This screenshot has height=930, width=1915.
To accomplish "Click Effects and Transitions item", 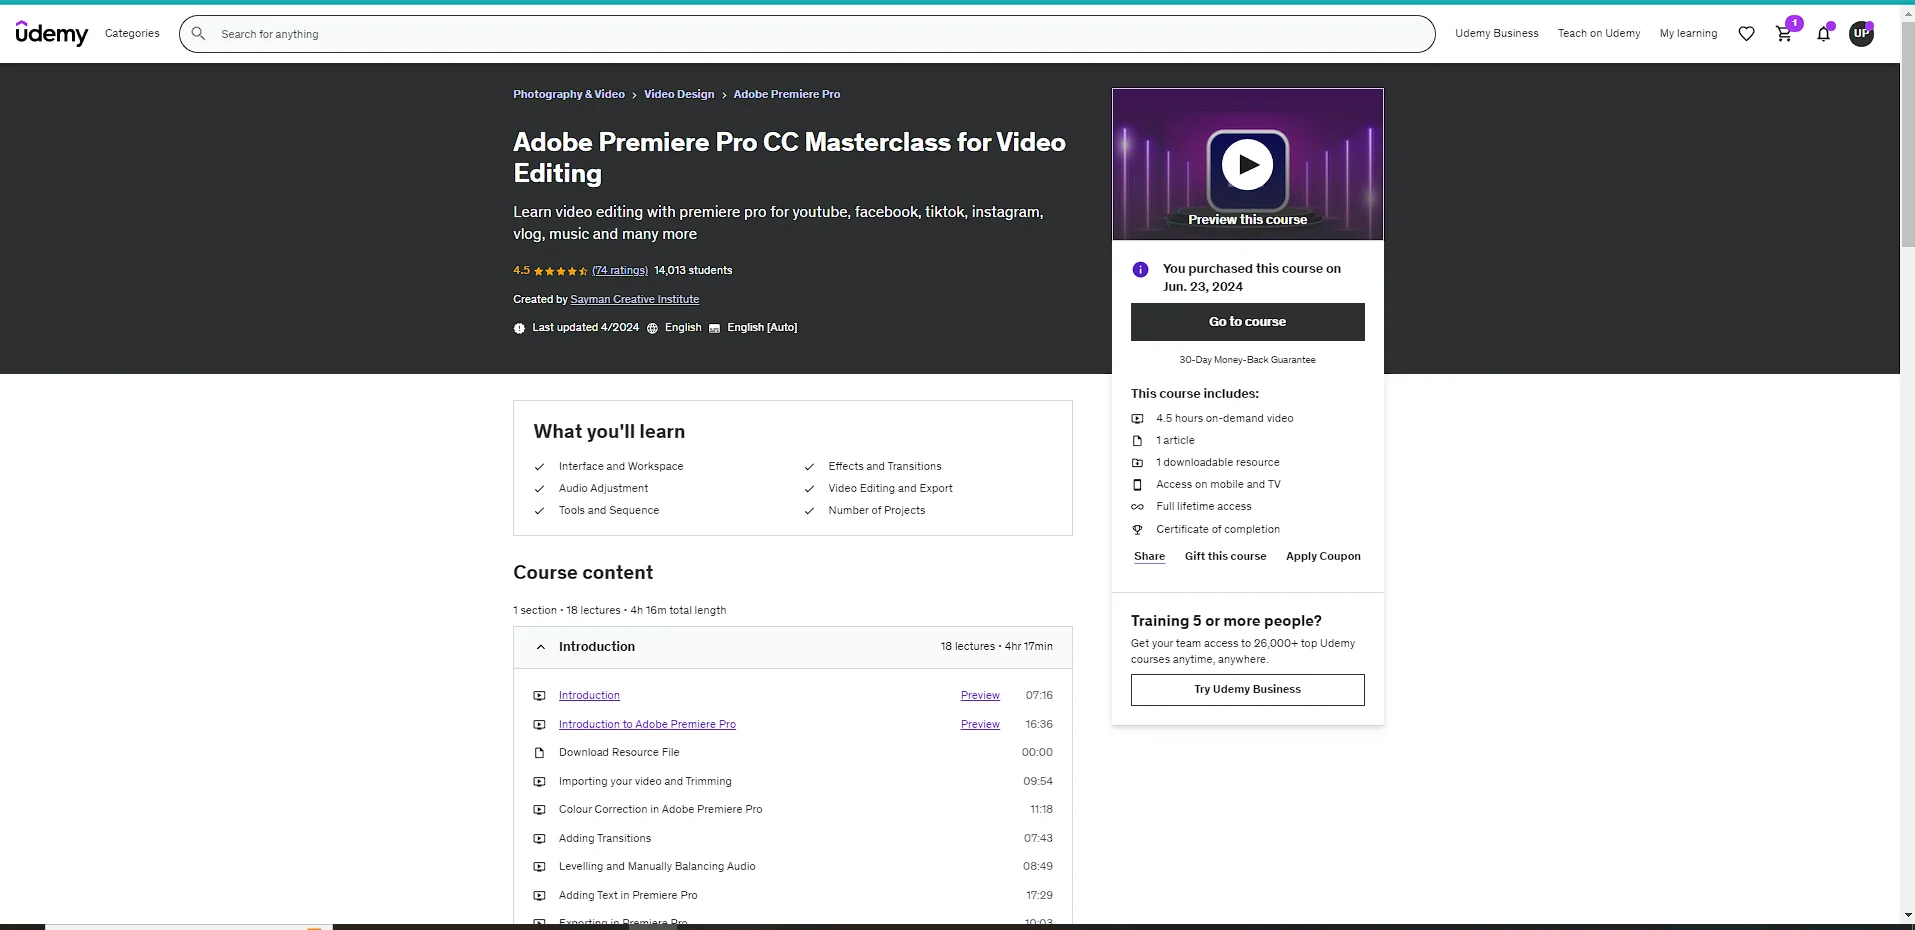I will (885, 466).
